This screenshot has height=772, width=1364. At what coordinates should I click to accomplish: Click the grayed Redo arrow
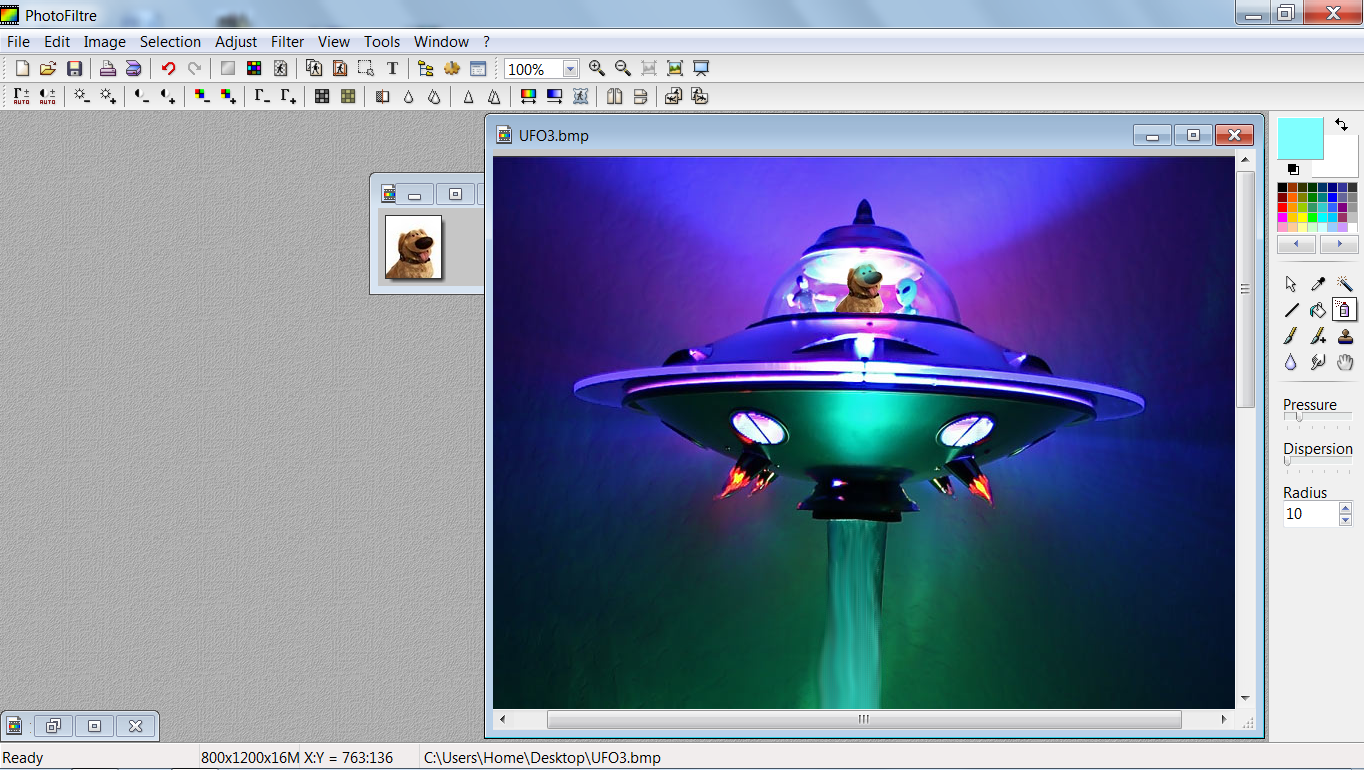tap(194, 68)
